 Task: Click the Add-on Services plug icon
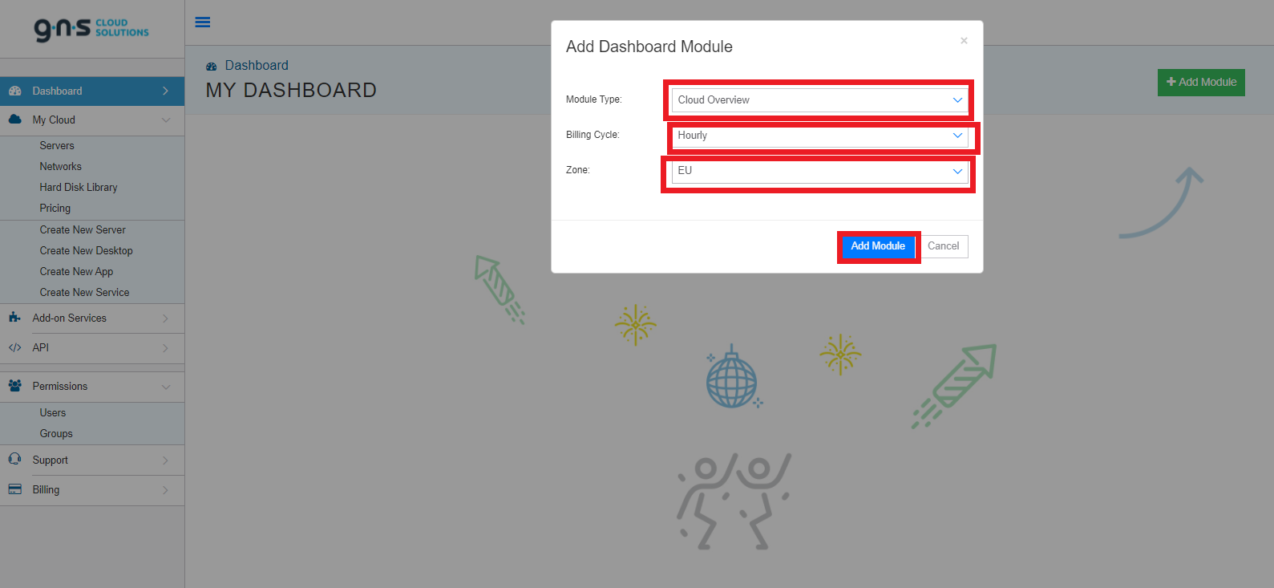point(14,318)
